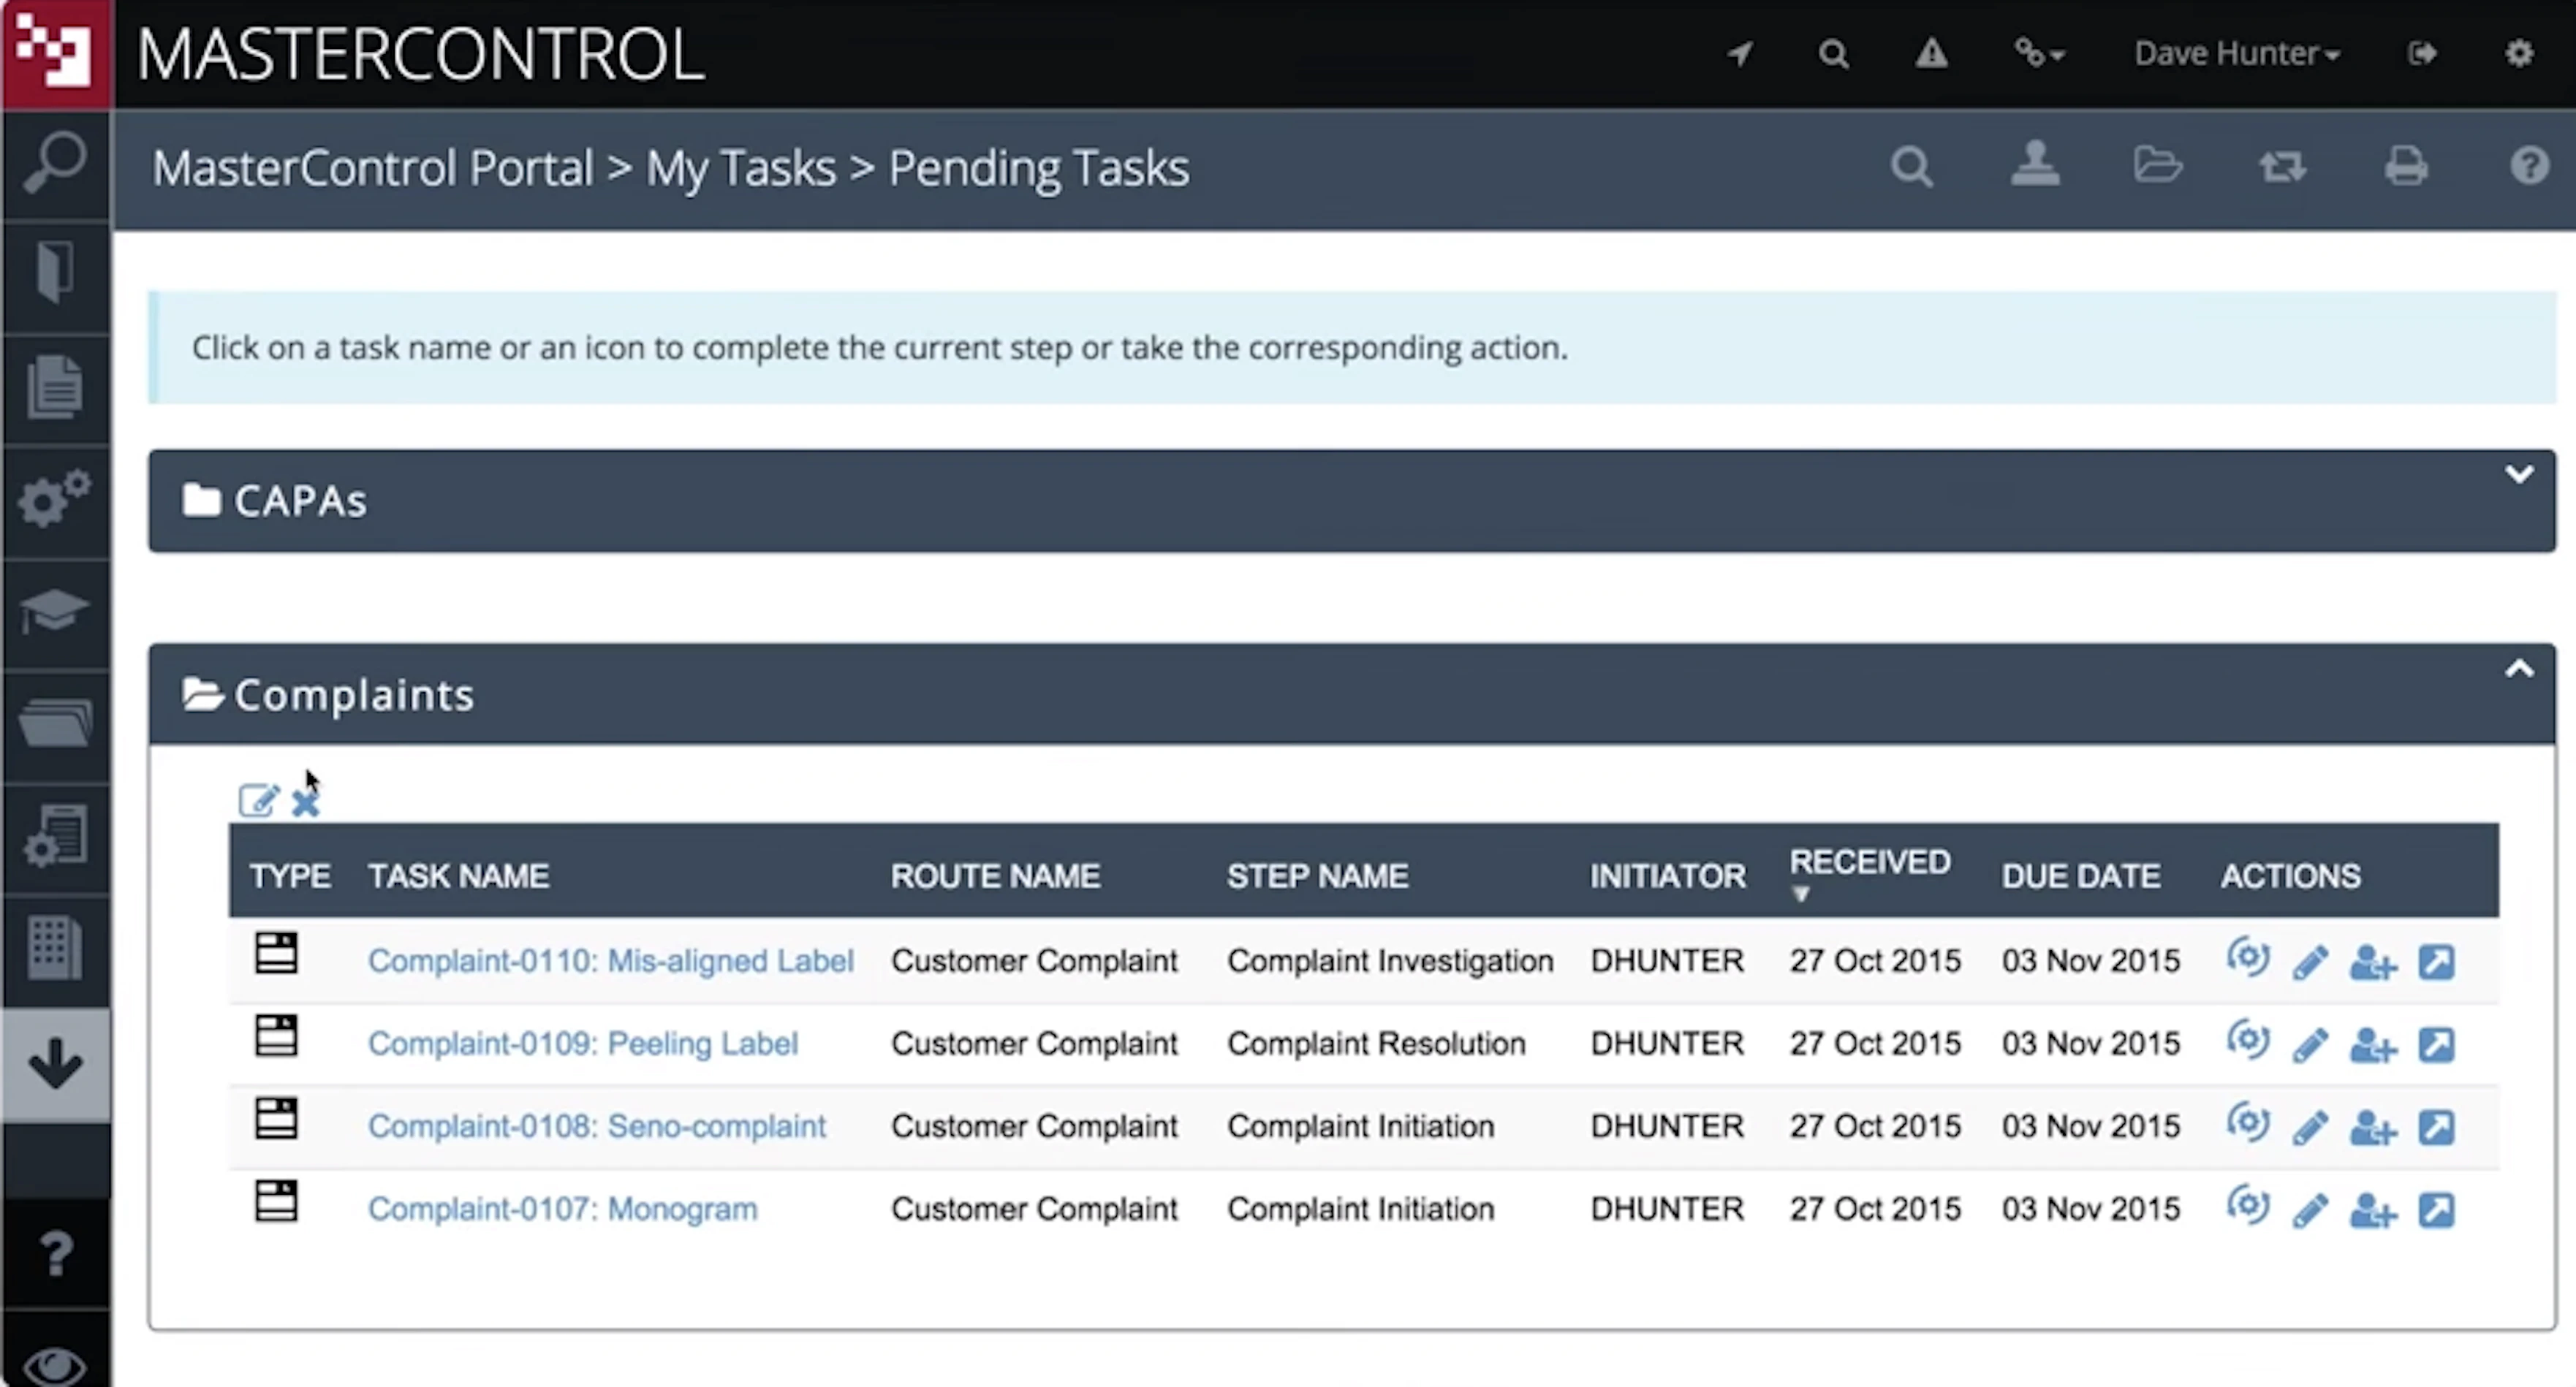Click the edit note icon above table
The width and height of the screenshot is (2576, 1387).
pos(257,801)
